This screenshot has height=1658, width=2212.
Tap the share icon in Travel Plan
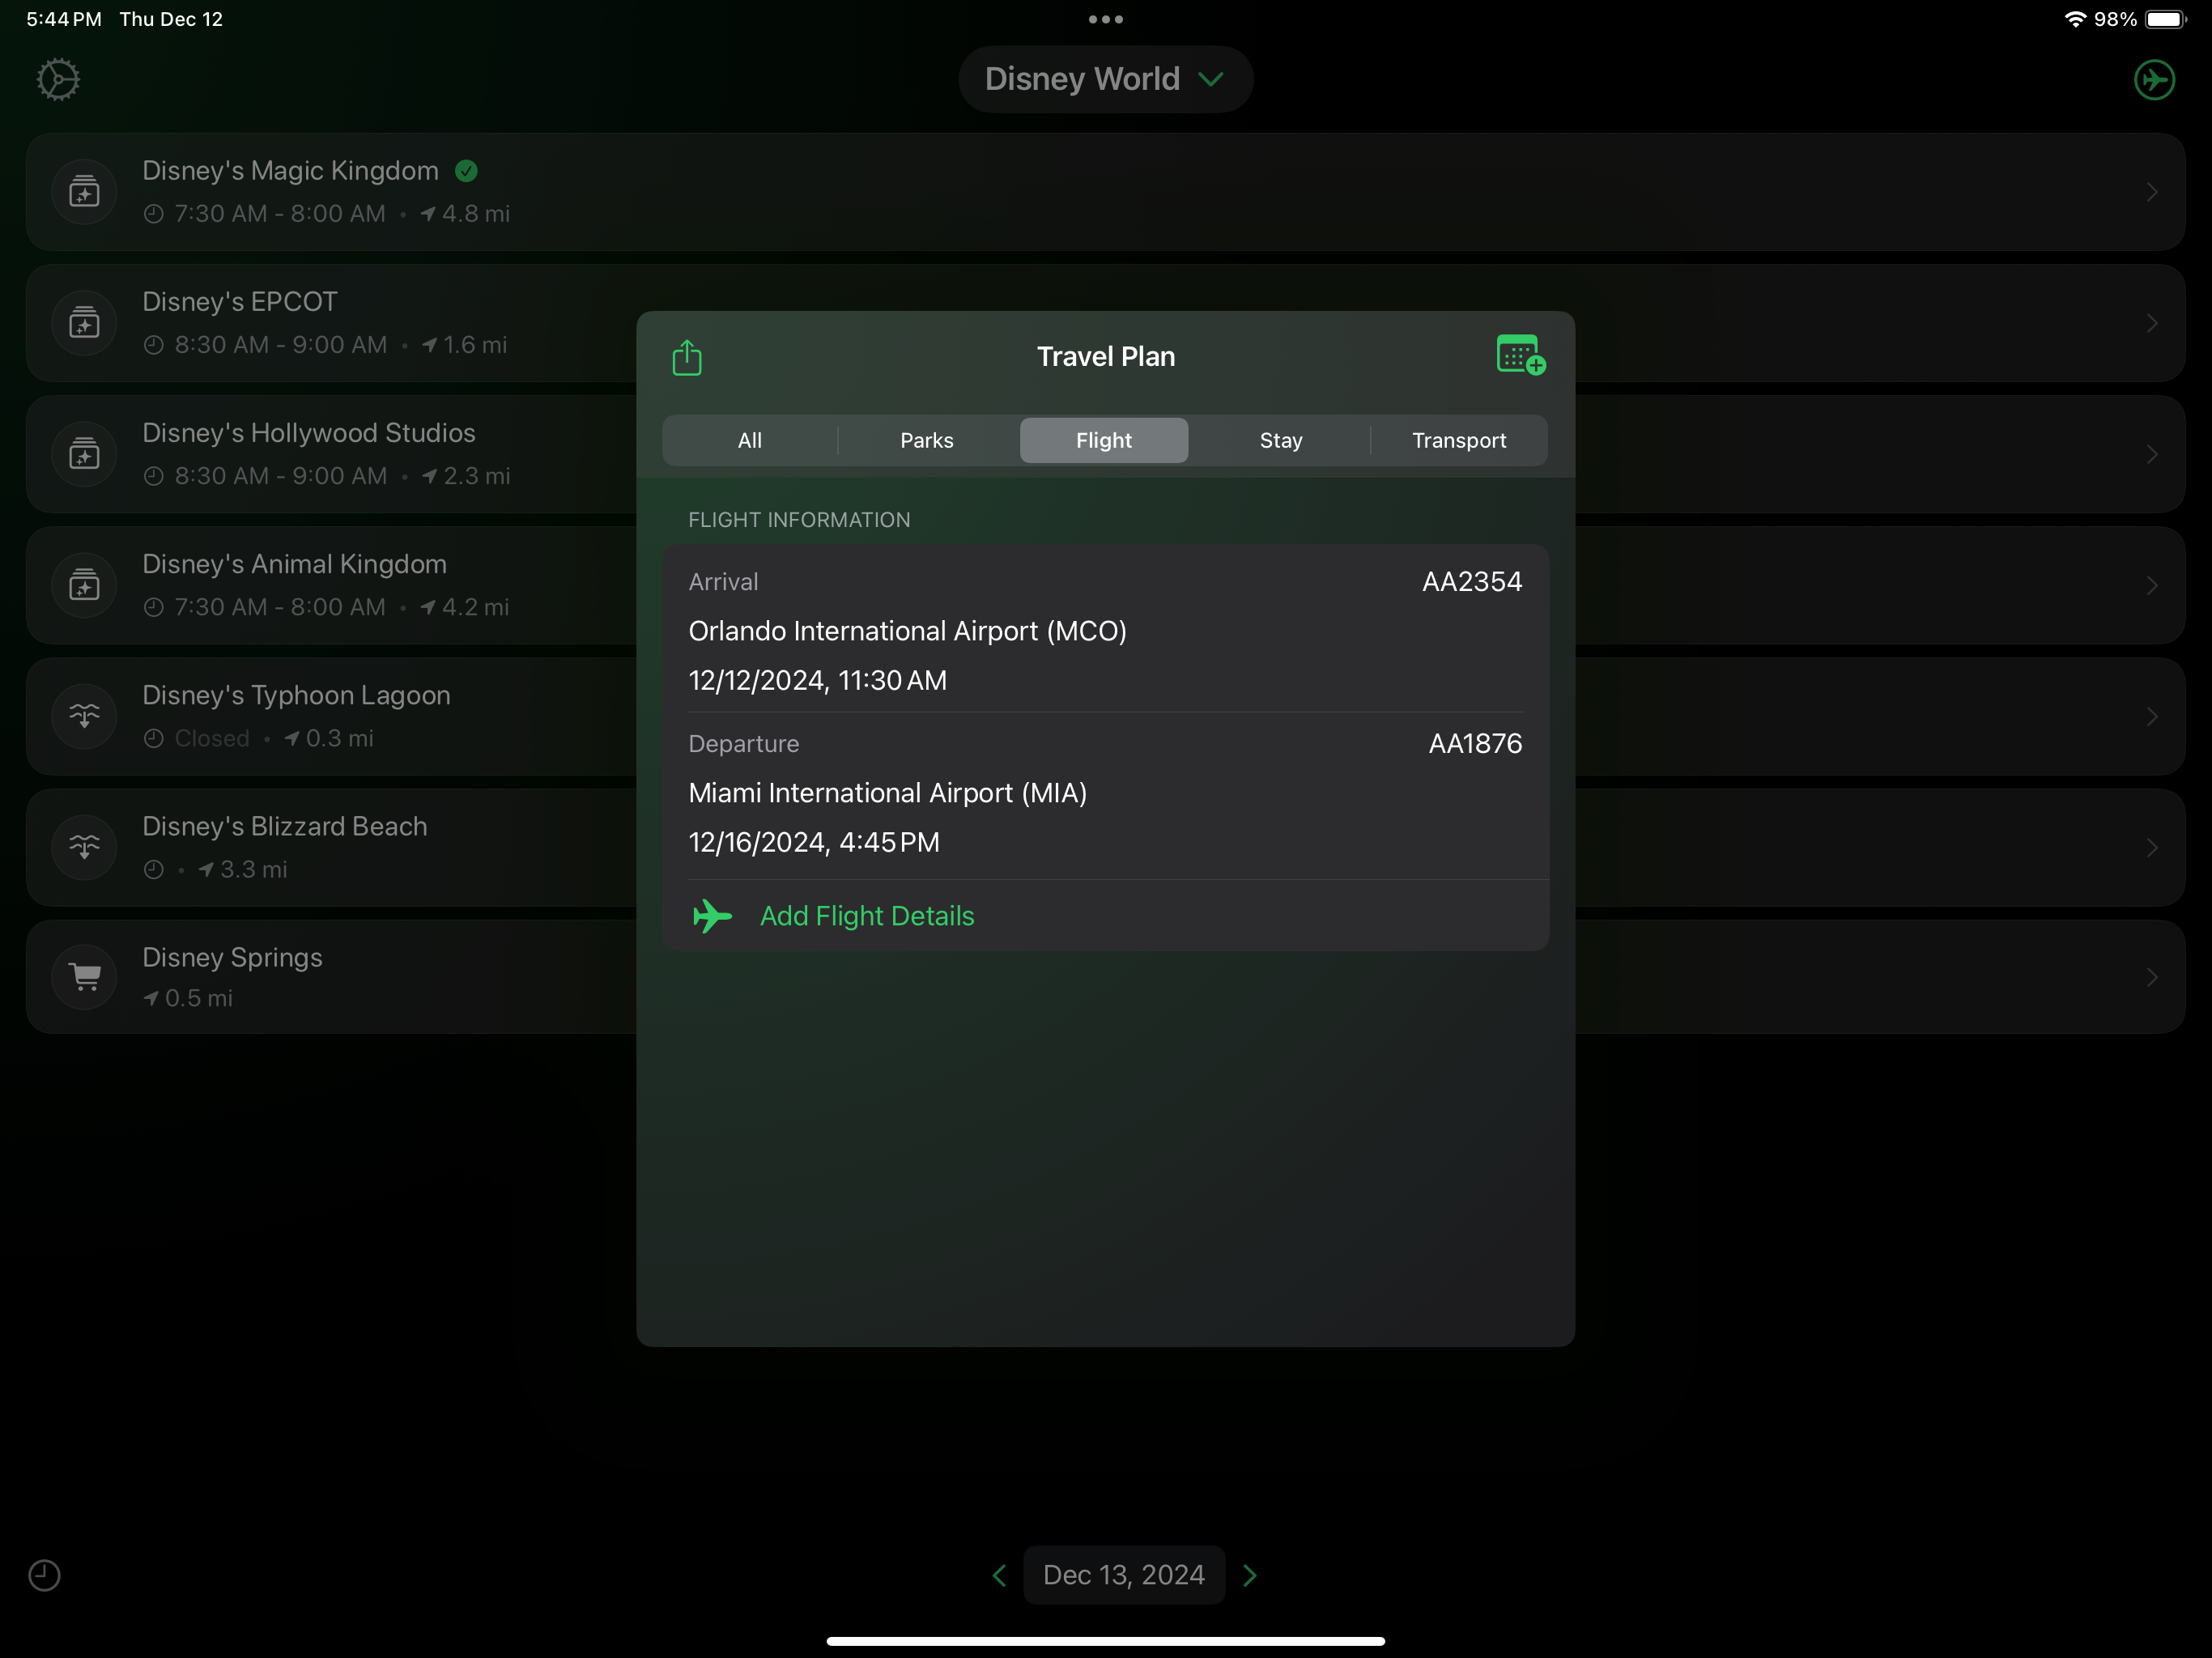[x=687, y=357]
